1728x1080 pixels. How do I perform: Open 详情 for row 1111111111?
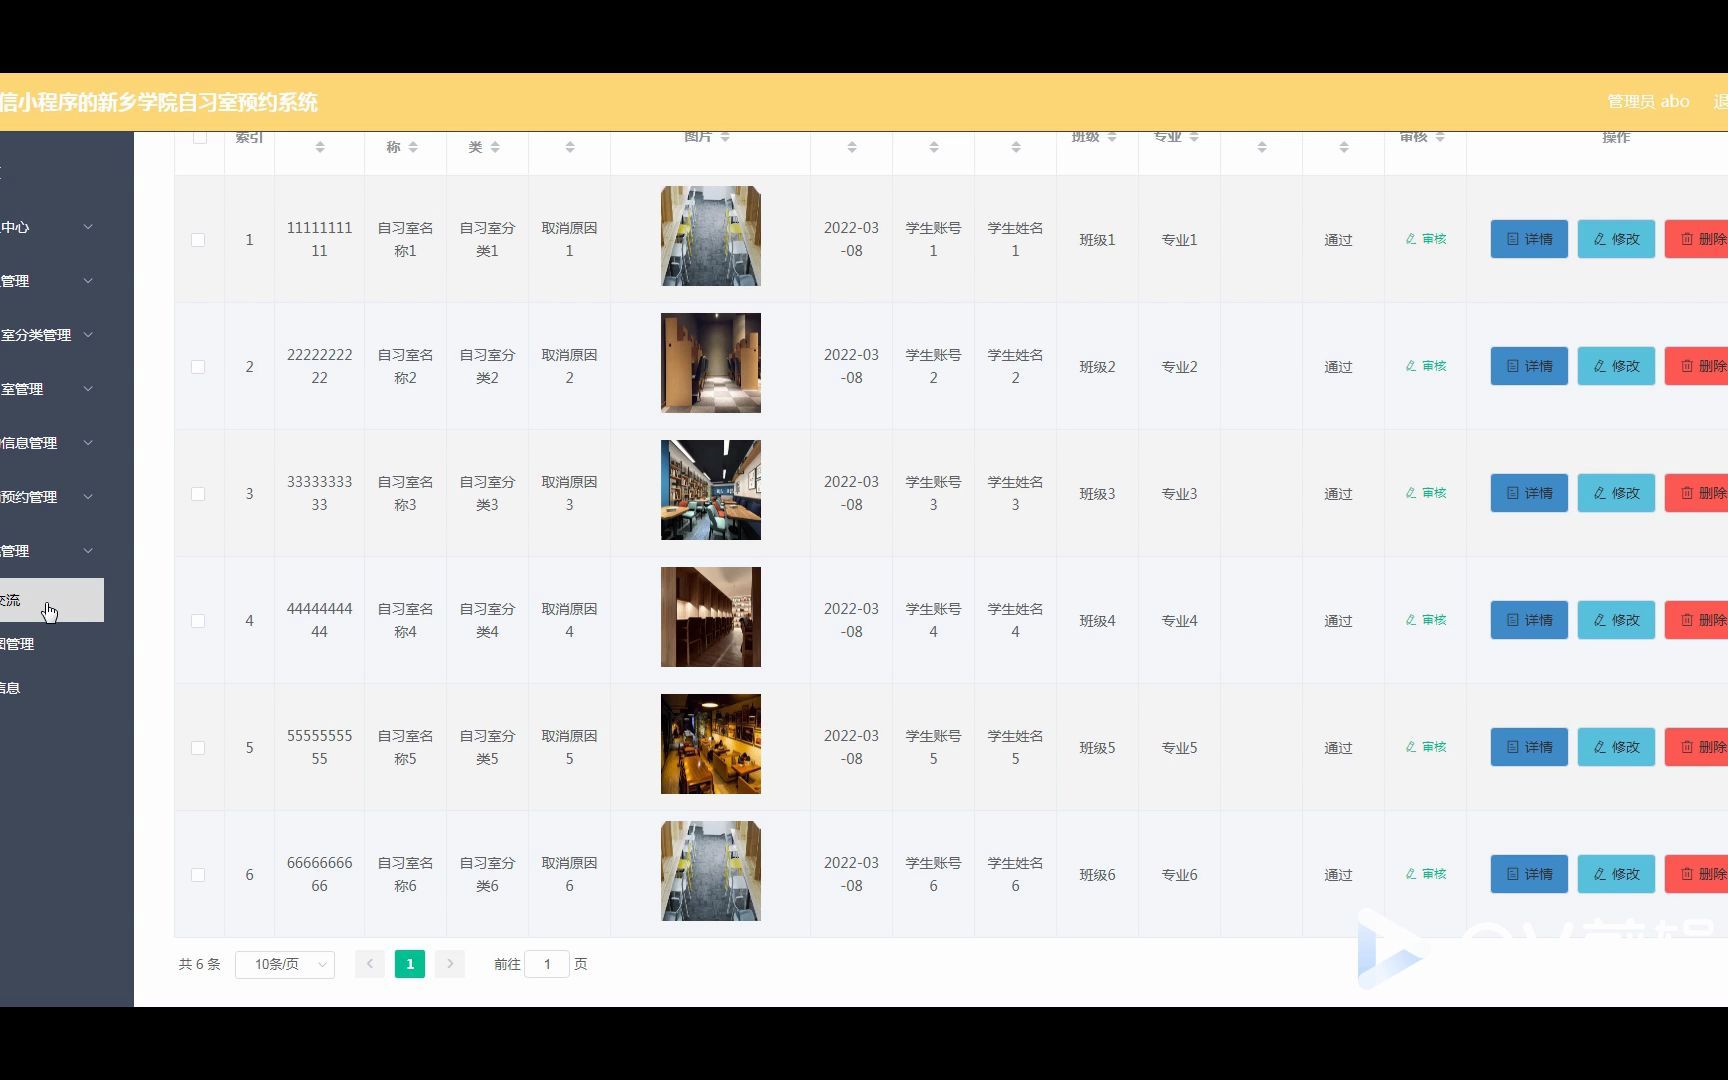click(1529, 239)
